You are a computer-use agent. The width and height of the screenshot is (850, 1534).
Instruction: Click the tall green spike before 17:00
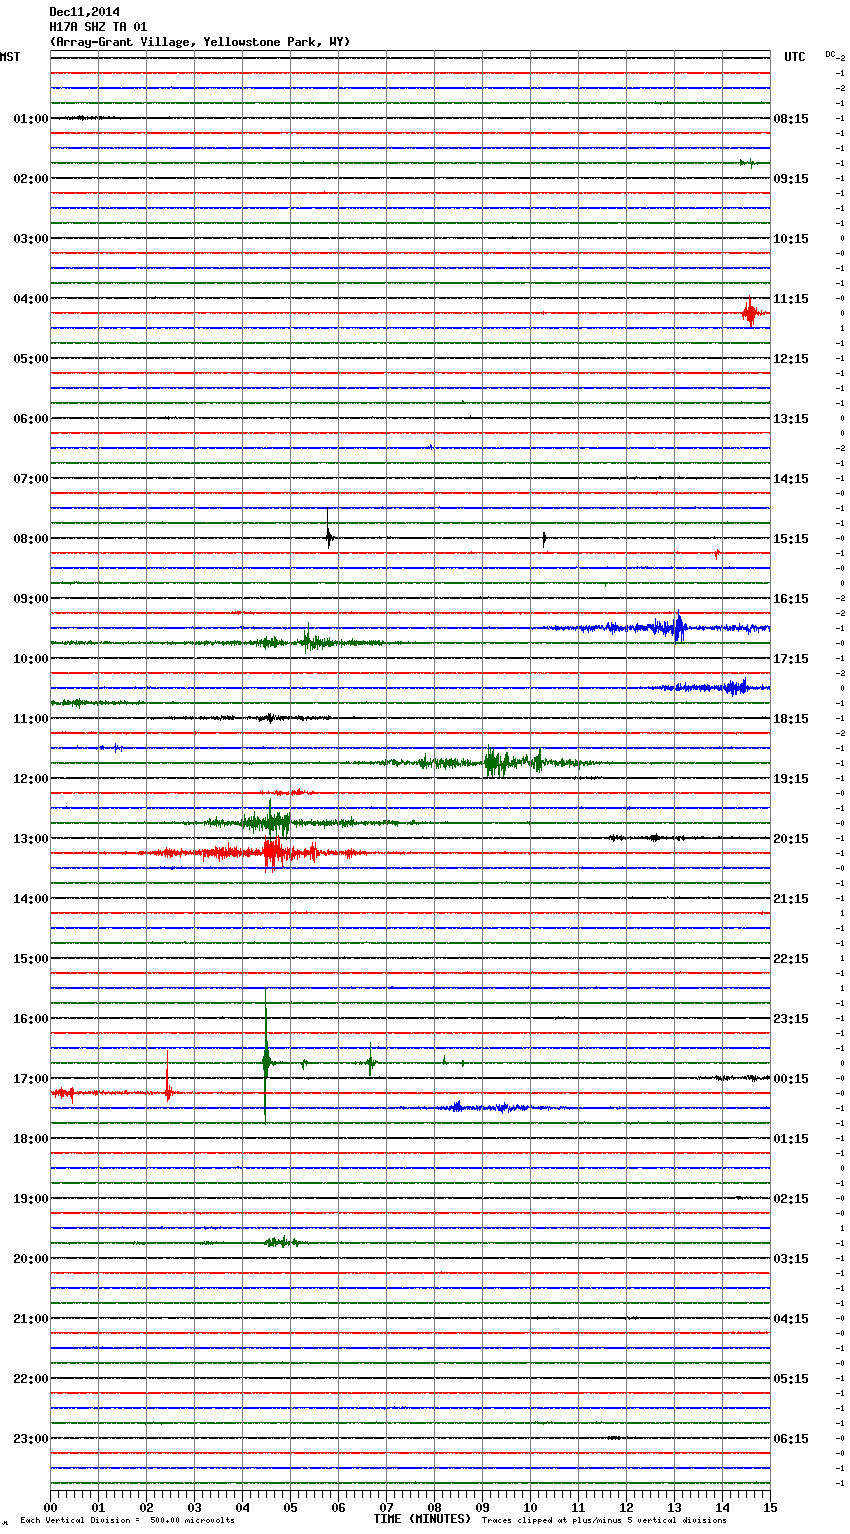[x=266, y=1058]
